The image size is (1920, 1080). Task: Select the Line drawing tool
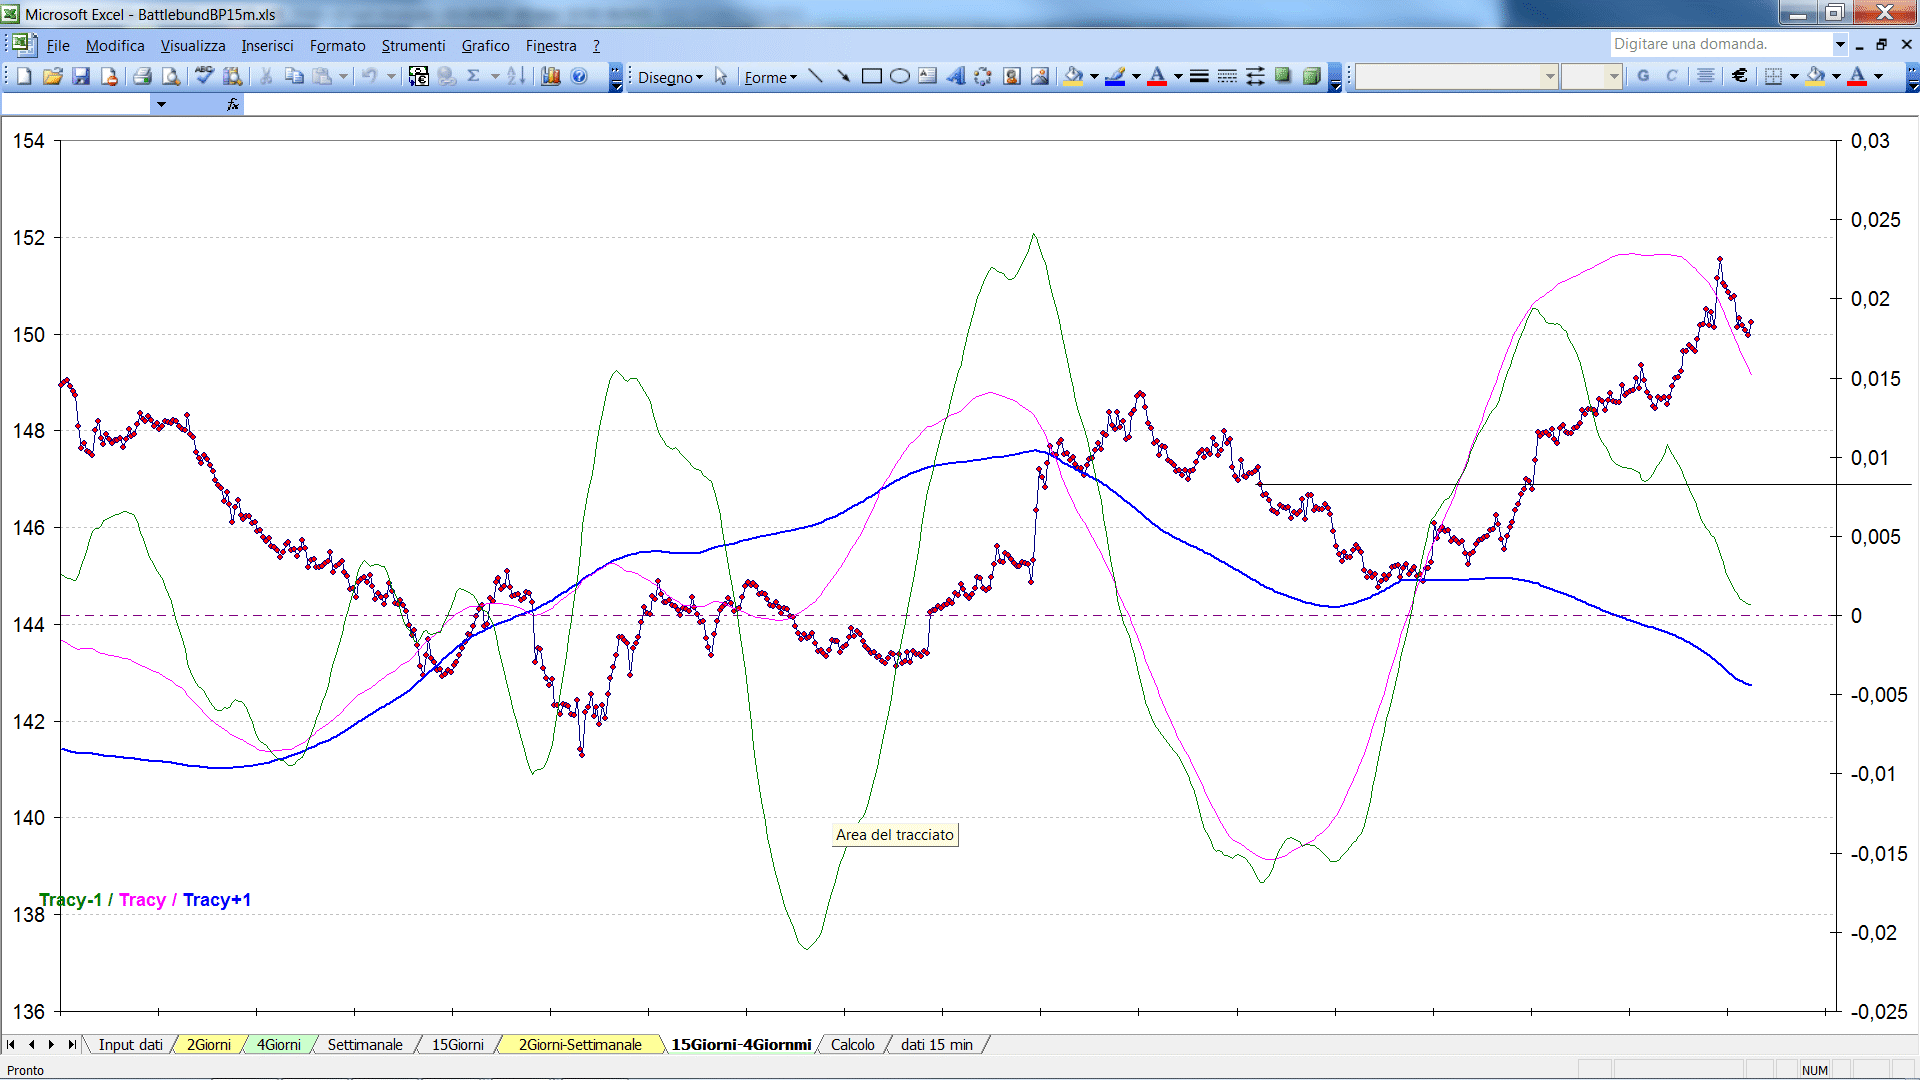[x=816, y=76]
